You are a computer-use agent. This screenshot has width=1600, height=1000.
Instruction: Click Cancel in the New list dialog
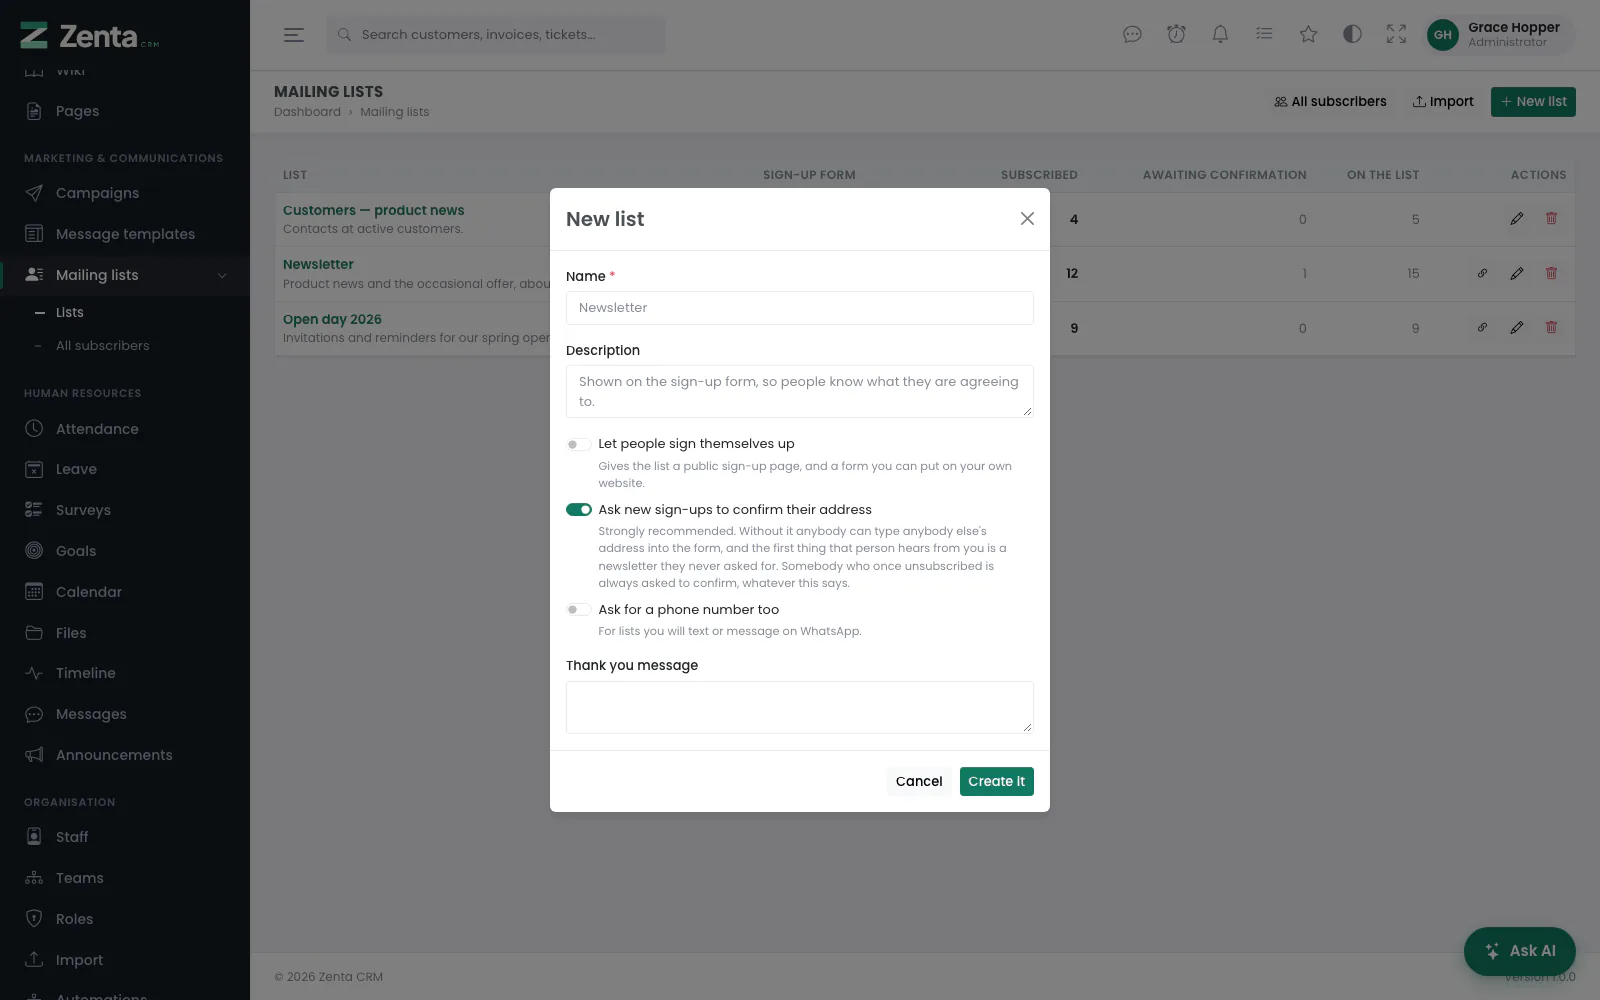[x=919, y=781]
